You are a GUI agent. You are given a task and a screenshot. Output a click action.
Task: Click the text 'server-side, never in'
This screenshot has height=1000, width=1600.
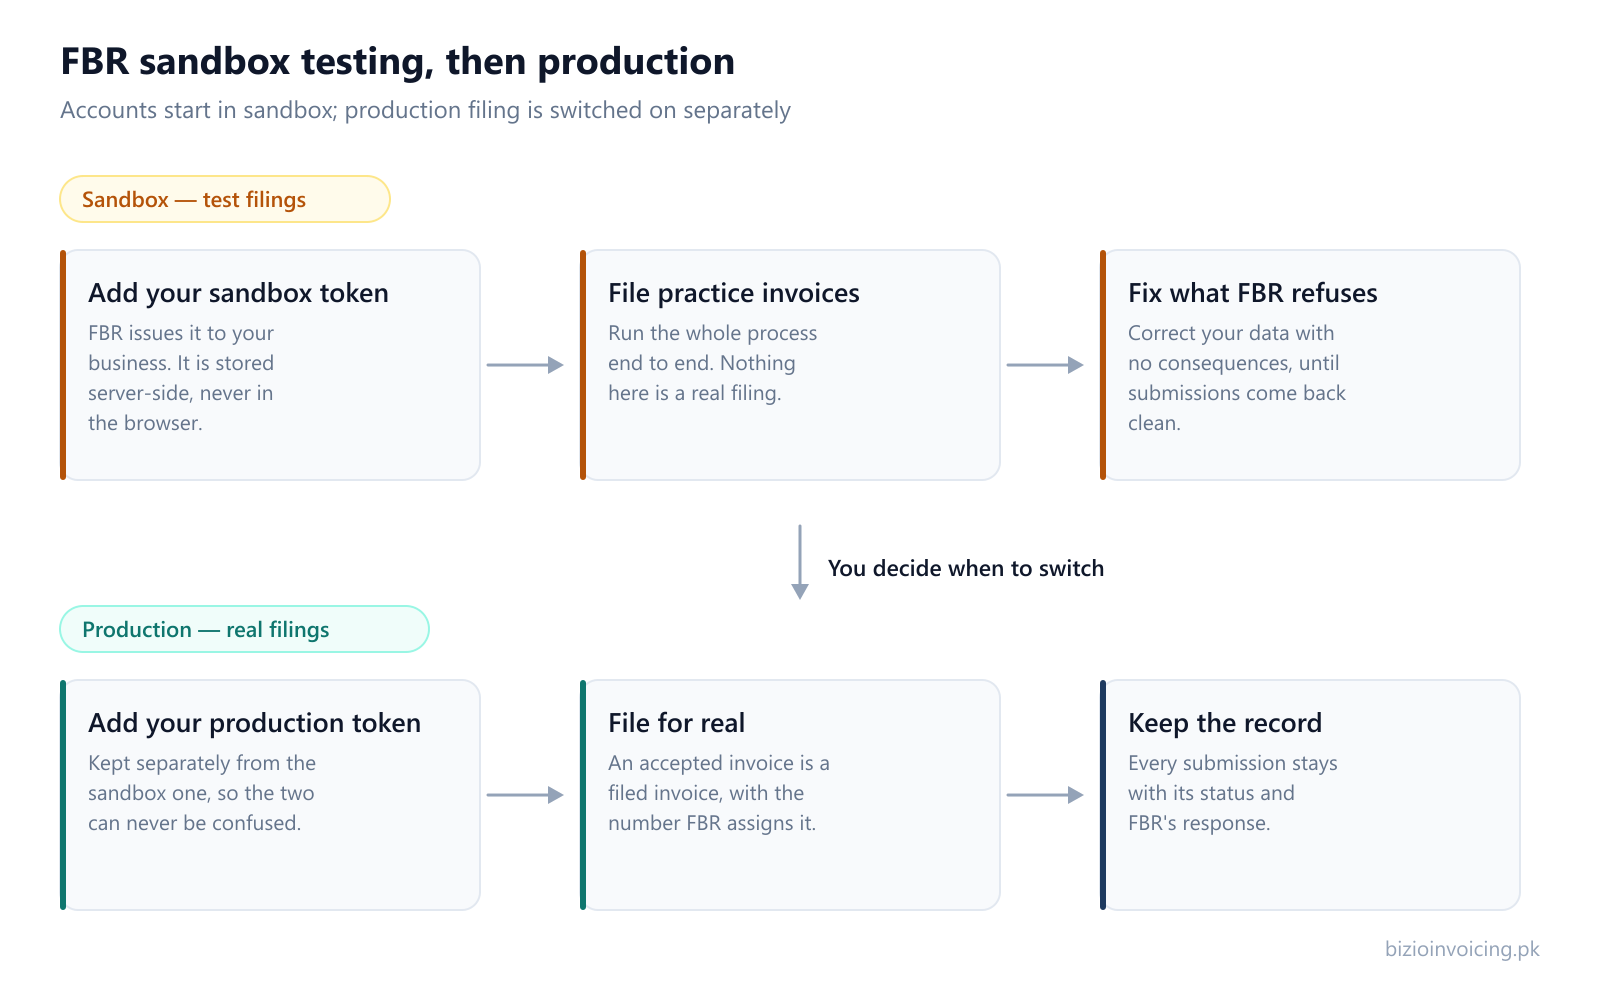tap(181, 393)
